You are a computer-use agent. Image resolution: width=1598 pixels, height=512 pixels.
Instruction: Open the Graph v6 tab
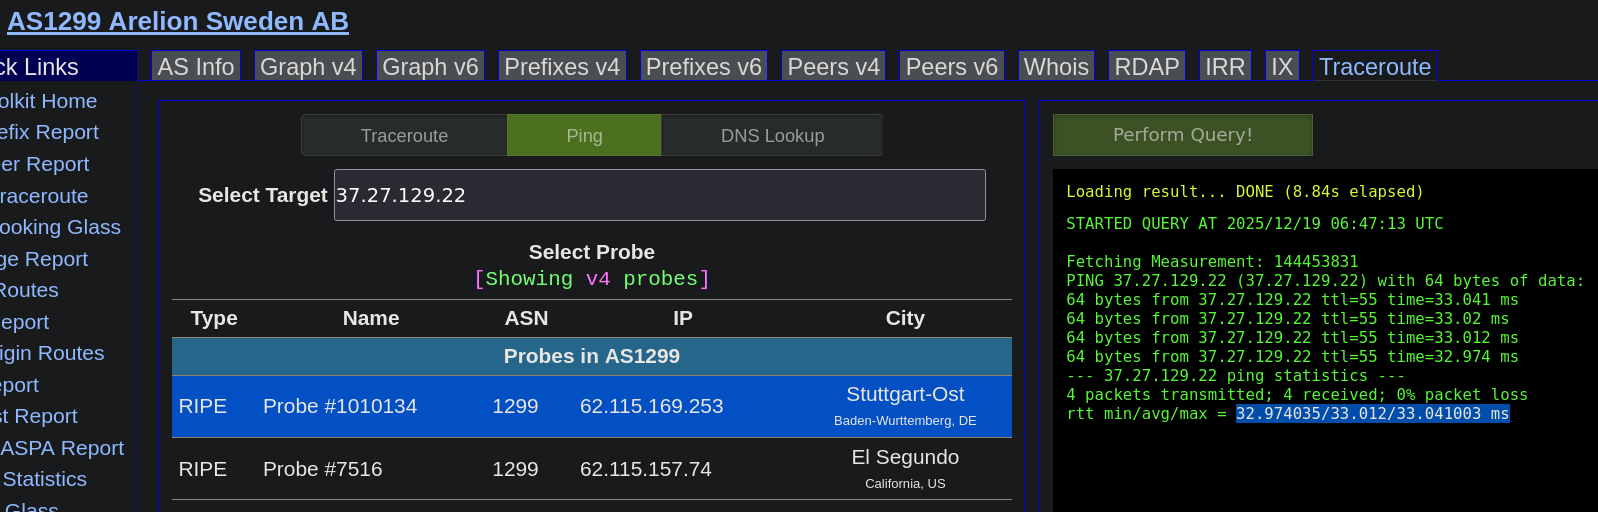point(430,67)
